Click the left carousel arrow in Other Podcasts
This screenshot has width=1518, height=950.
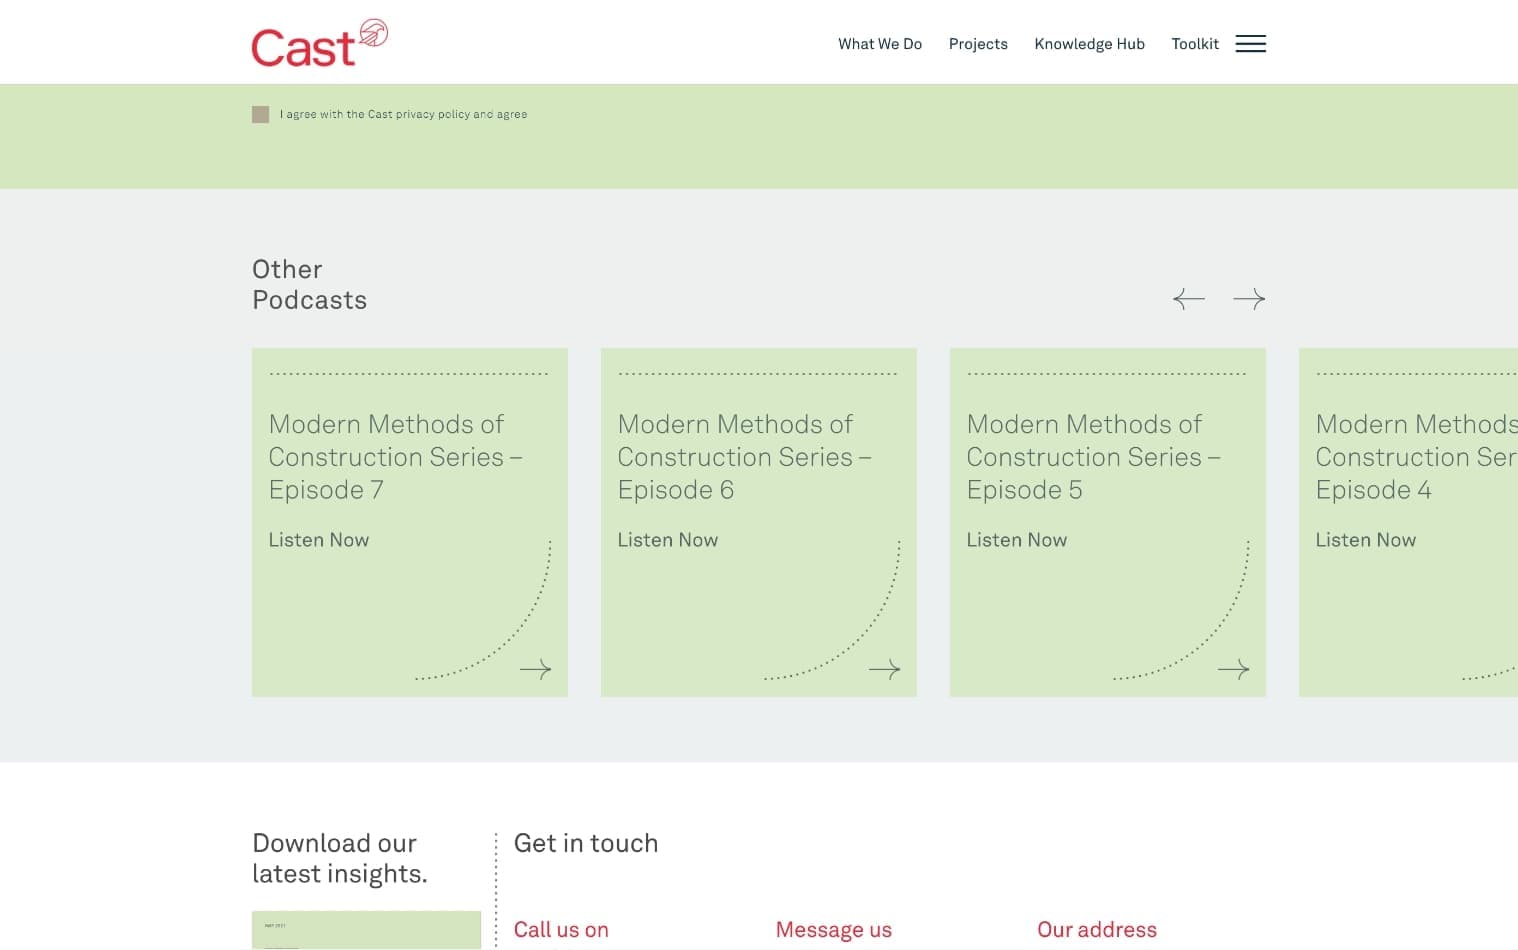1188,298
